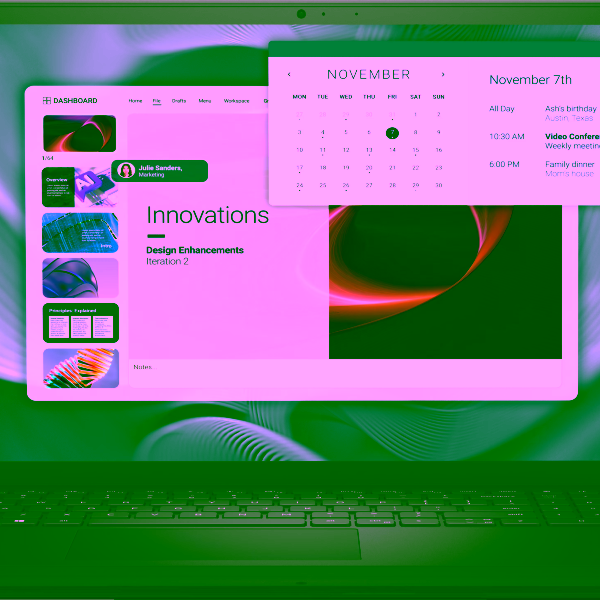Select November 17 in calendar
The image size is (600, 600).
tap(300, 168)
